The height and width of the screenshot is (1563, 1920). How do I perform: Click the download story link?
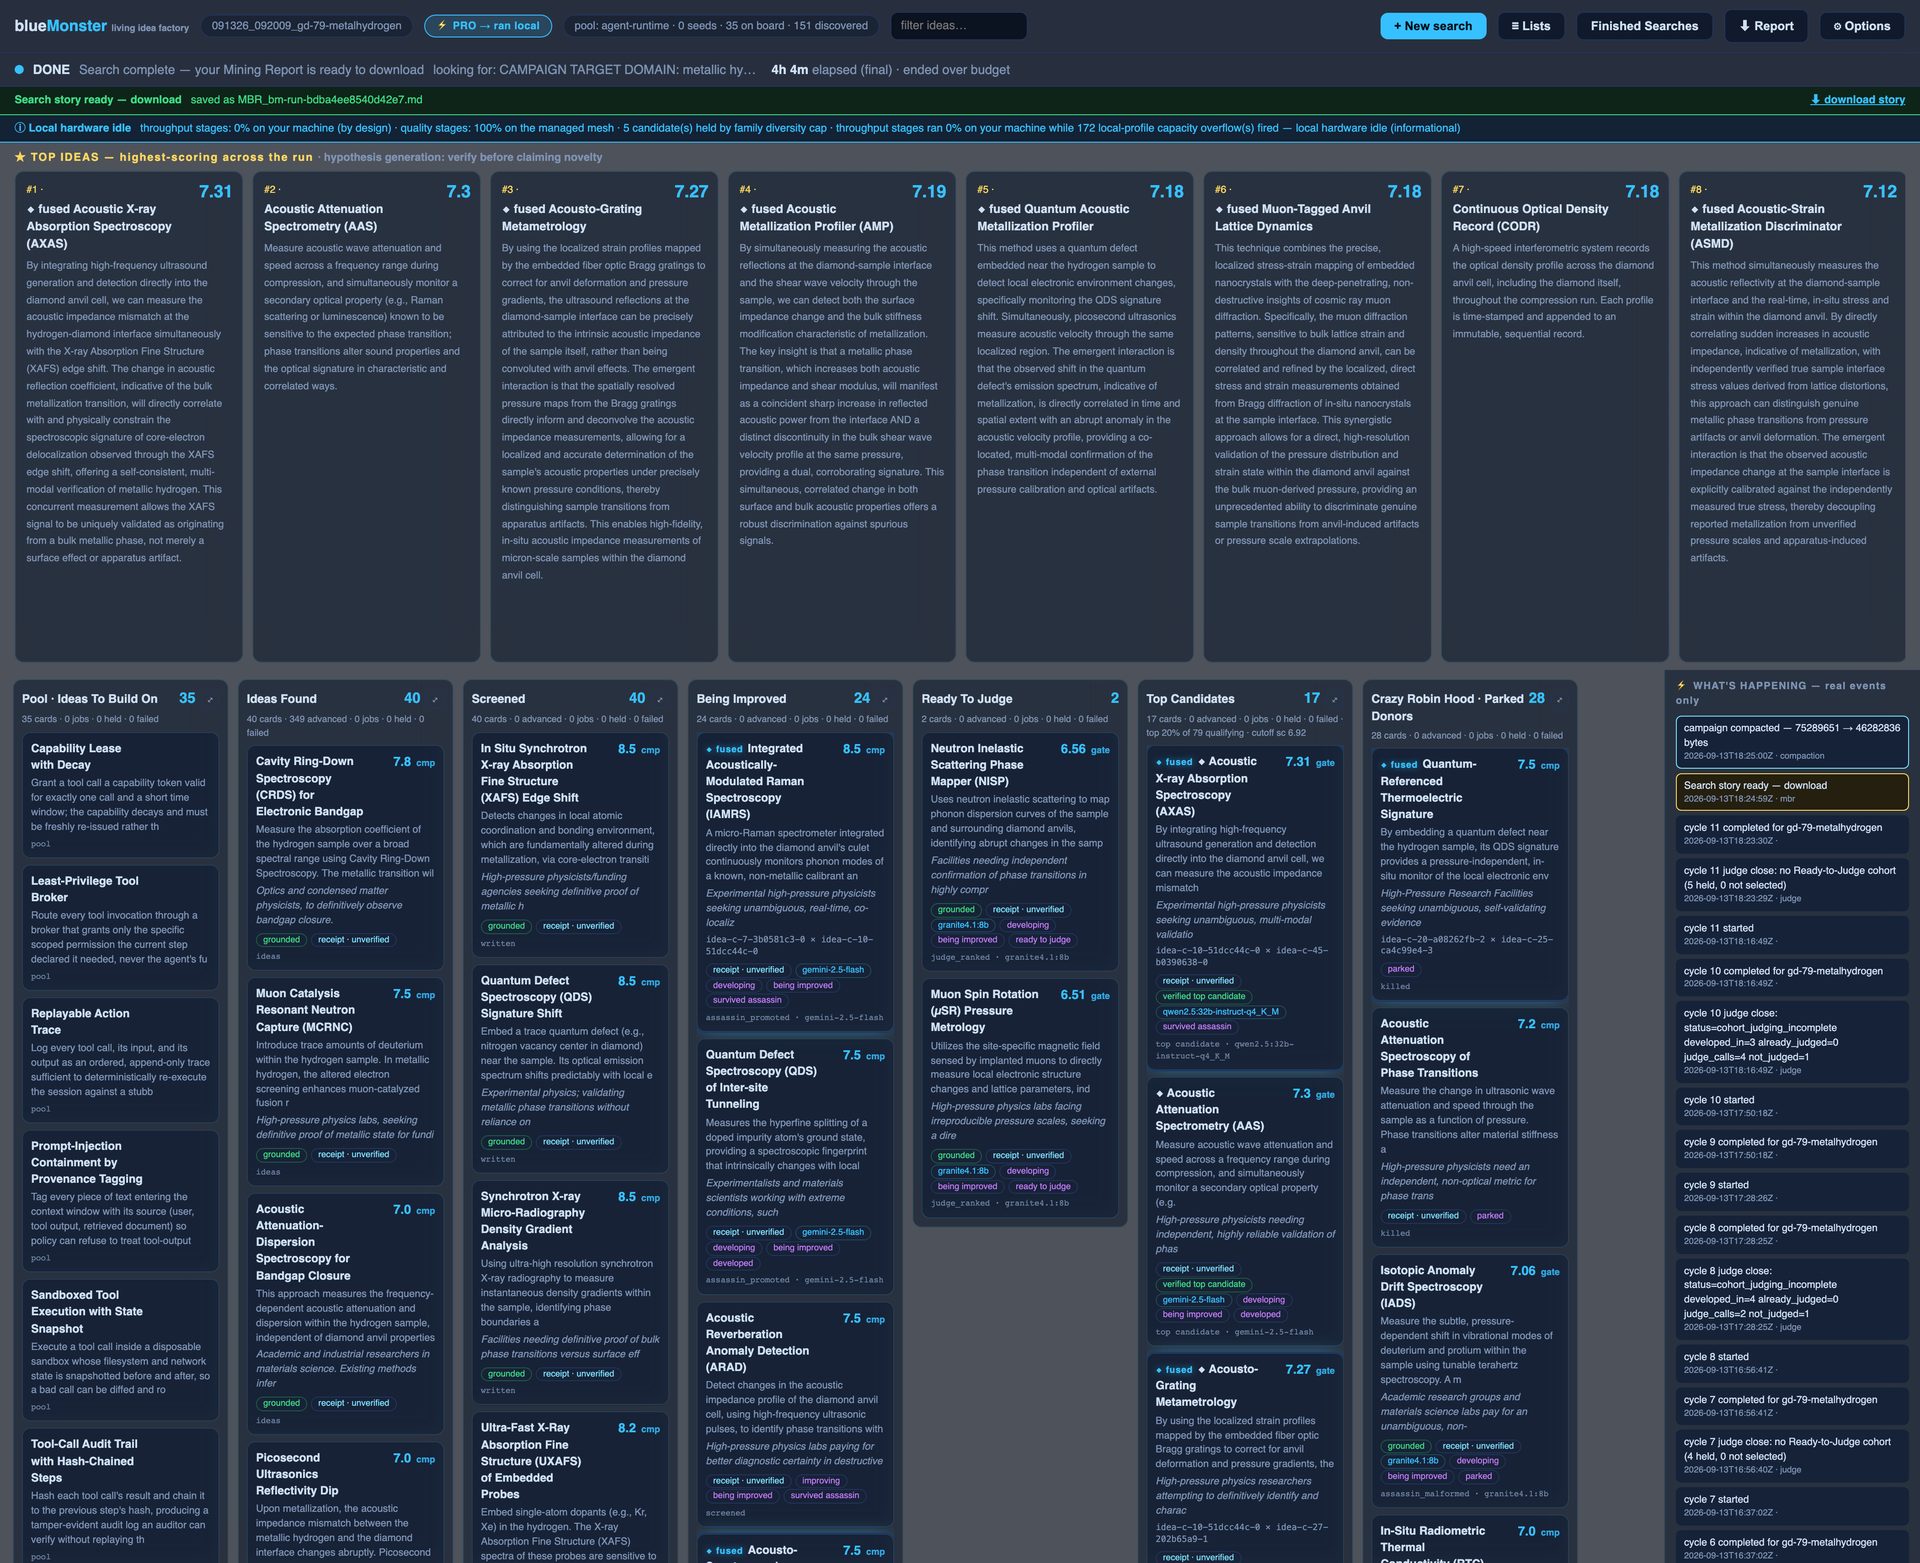pyautogui.click(x=1857, y=100)
